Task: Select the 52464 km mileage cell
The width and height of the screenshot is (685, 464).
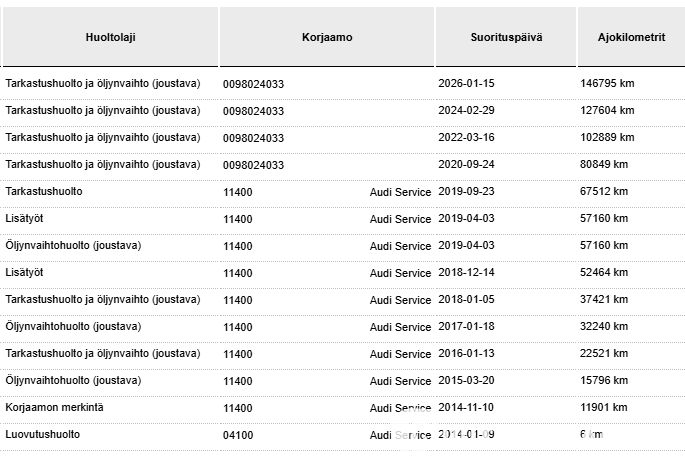Action: (x=605, y=272)
